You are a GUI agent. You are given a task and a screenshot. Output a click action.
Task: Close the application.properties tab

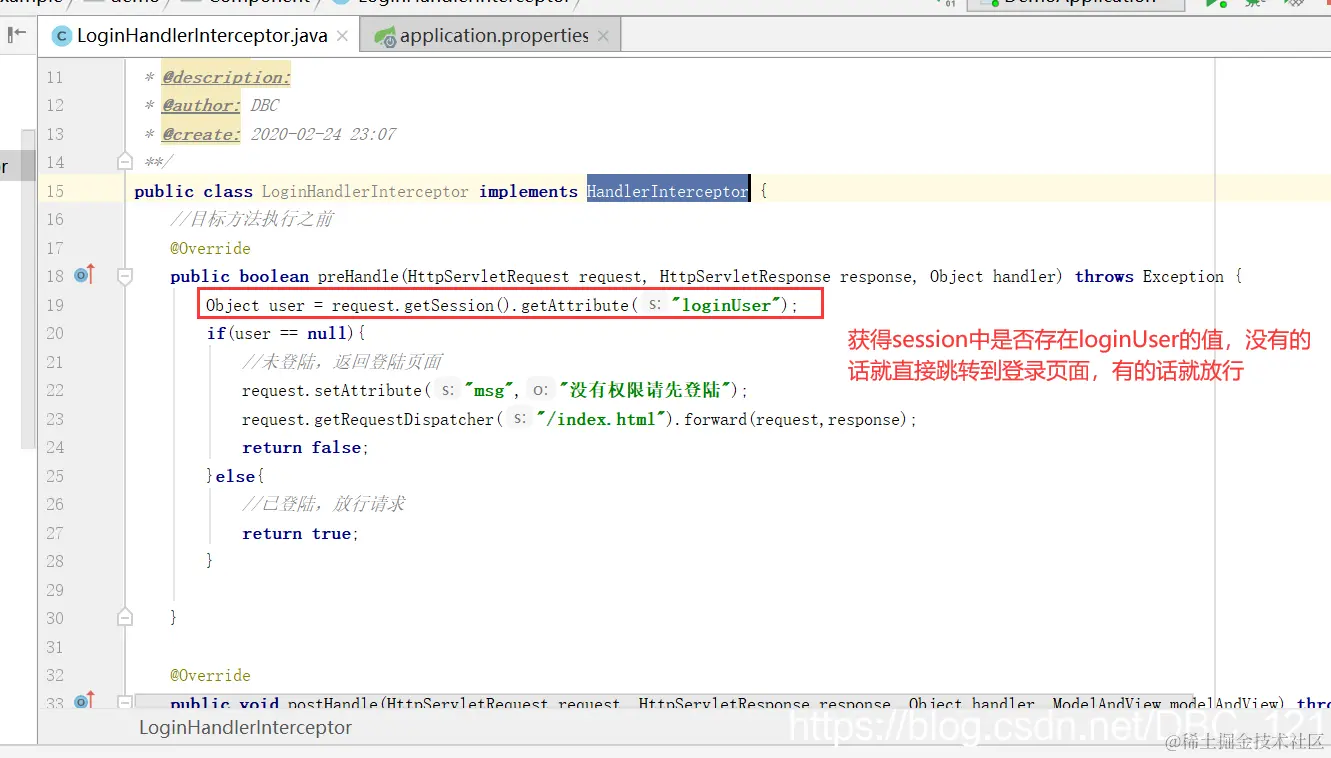pos(603,36)
